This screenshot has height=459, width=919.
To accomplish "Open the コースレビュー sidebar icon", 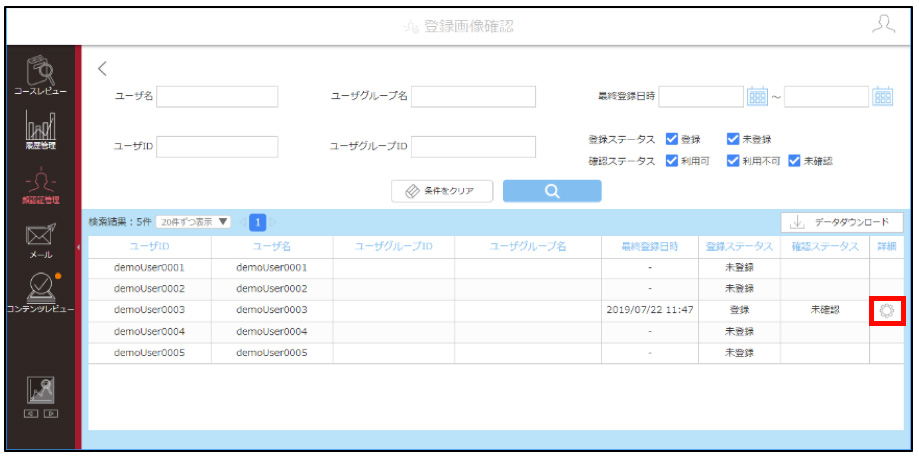I will 40,76.
